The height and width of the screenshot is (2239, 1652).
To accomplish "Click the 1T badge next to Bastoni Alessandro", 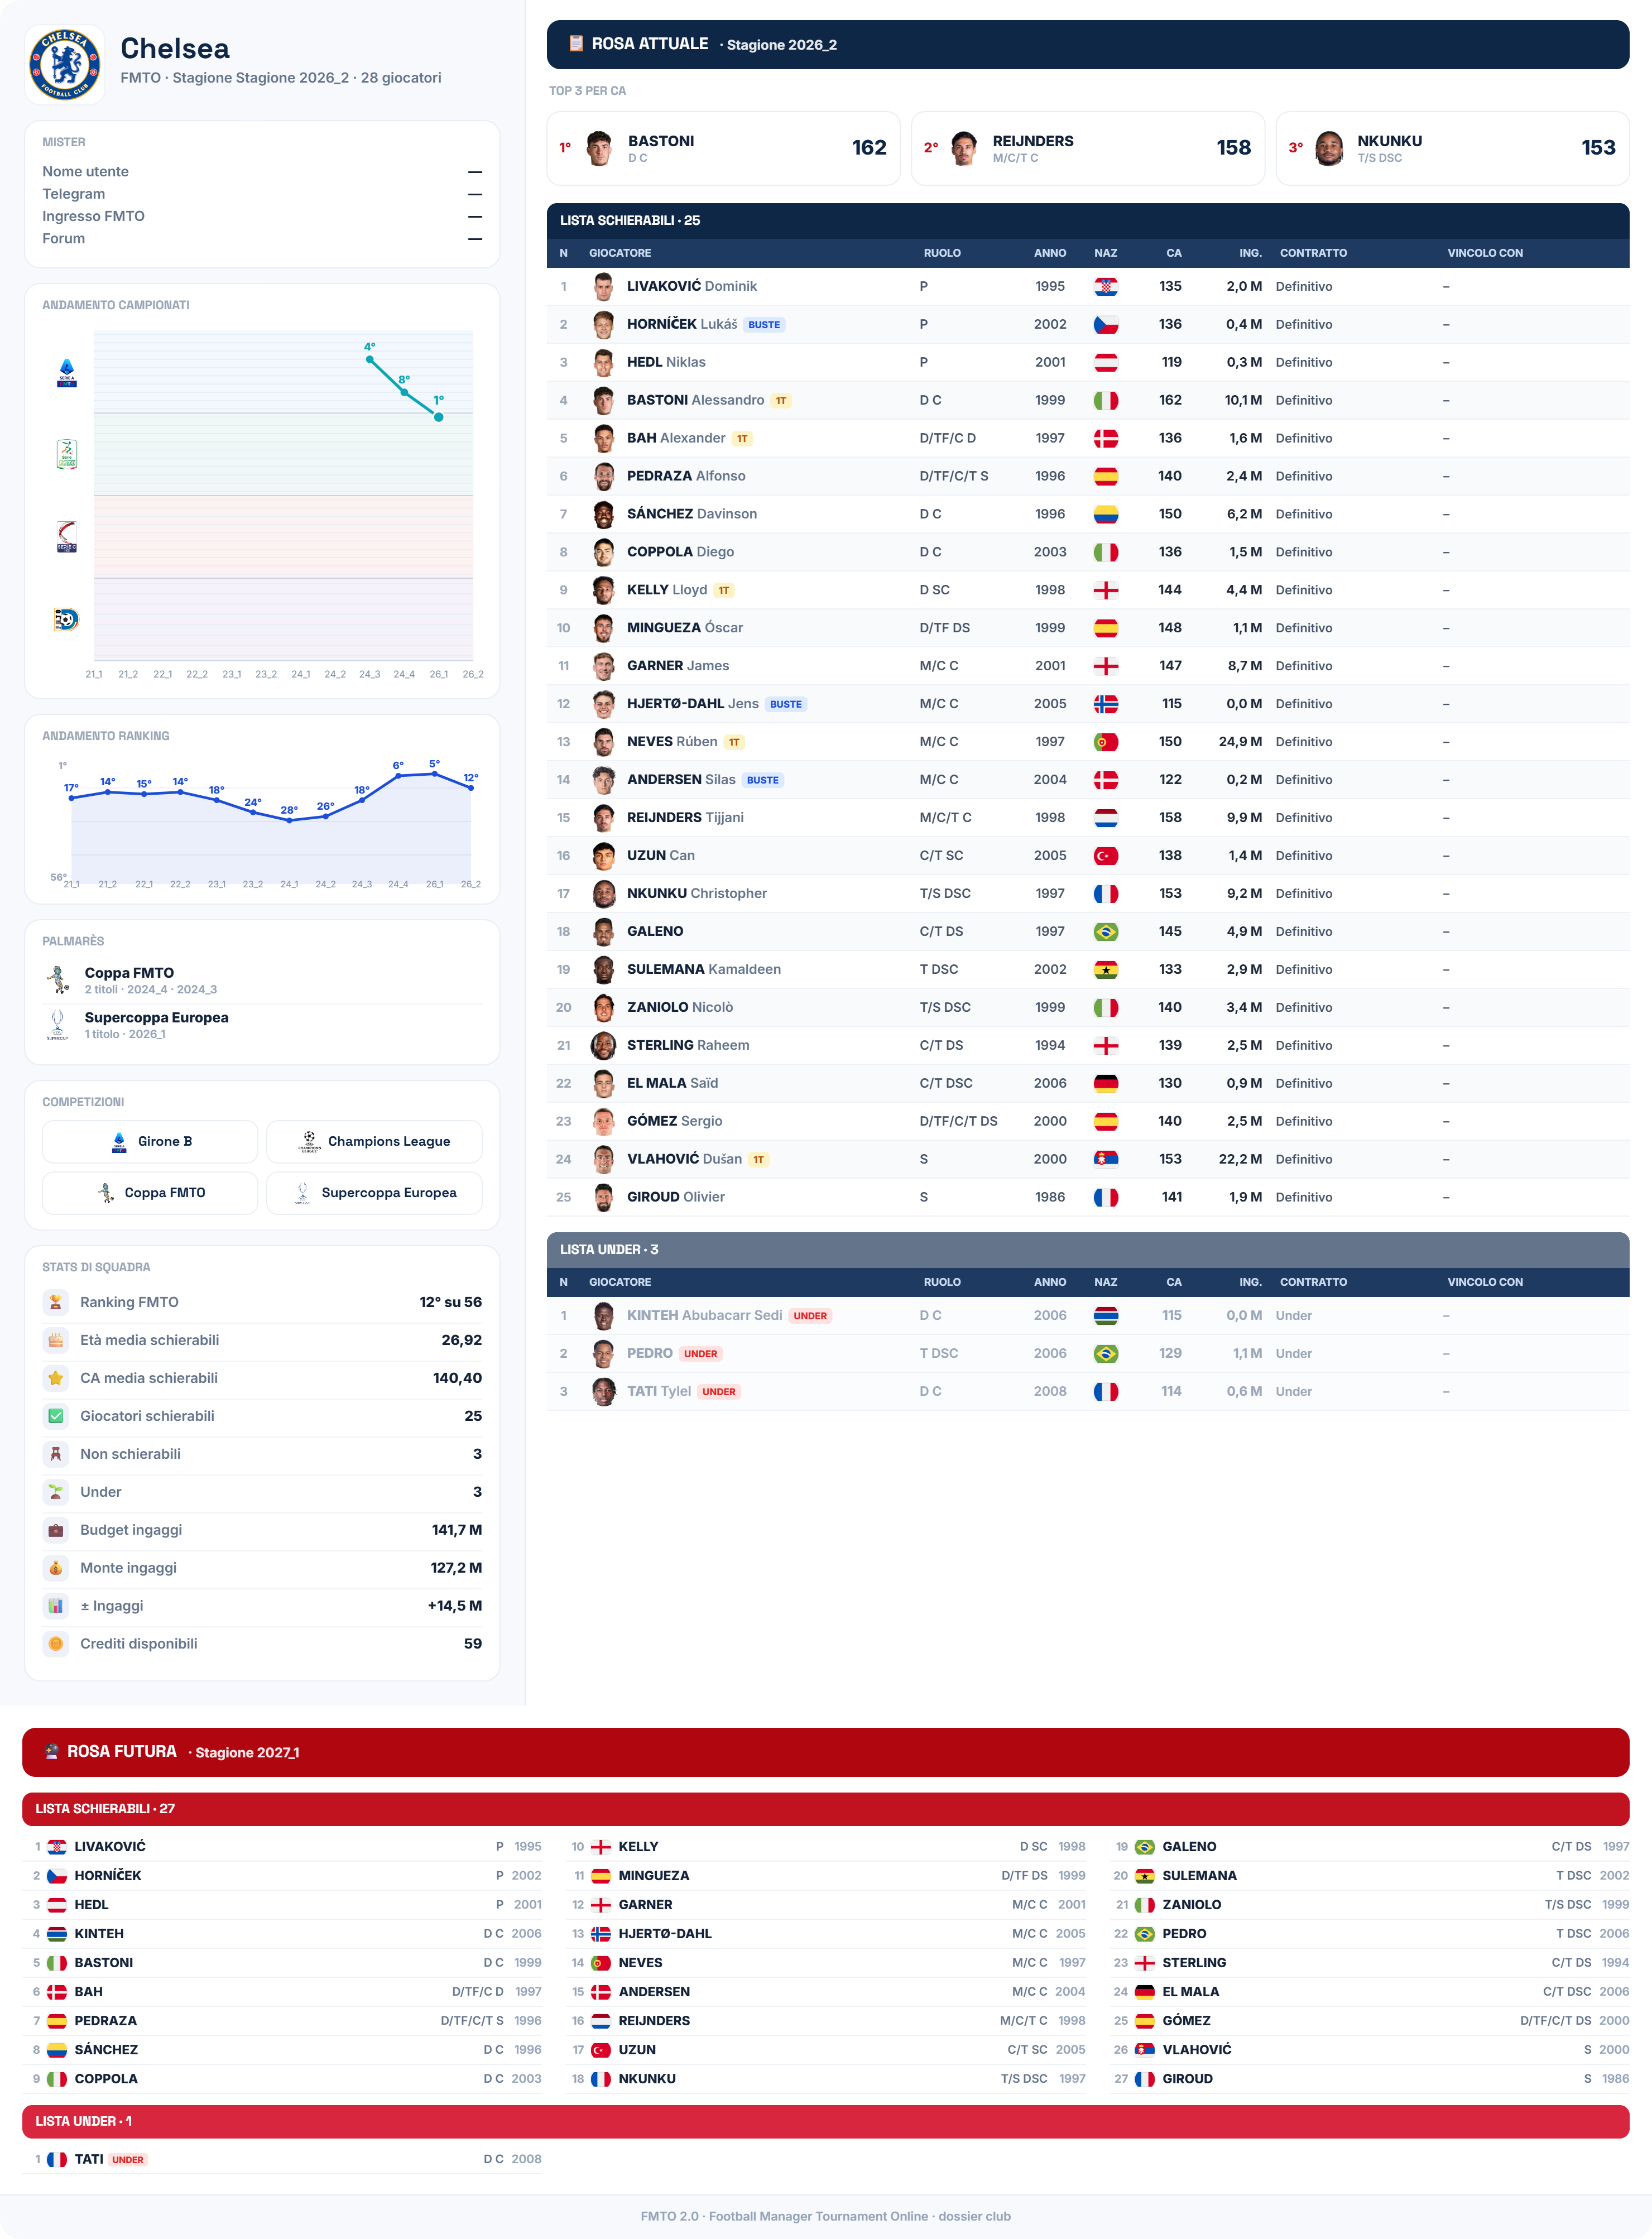I will (781, 401).
